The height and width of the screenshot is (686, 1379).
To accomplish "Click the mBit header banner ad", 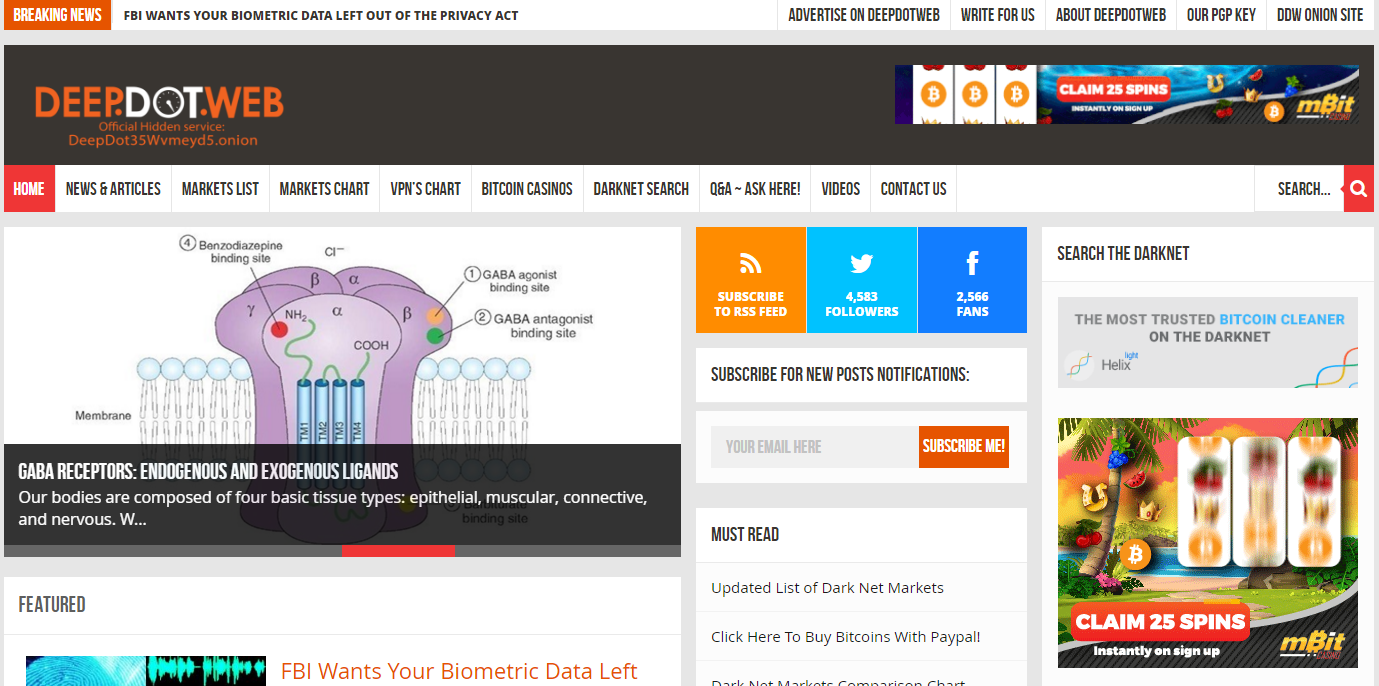I will [1126, 95].
